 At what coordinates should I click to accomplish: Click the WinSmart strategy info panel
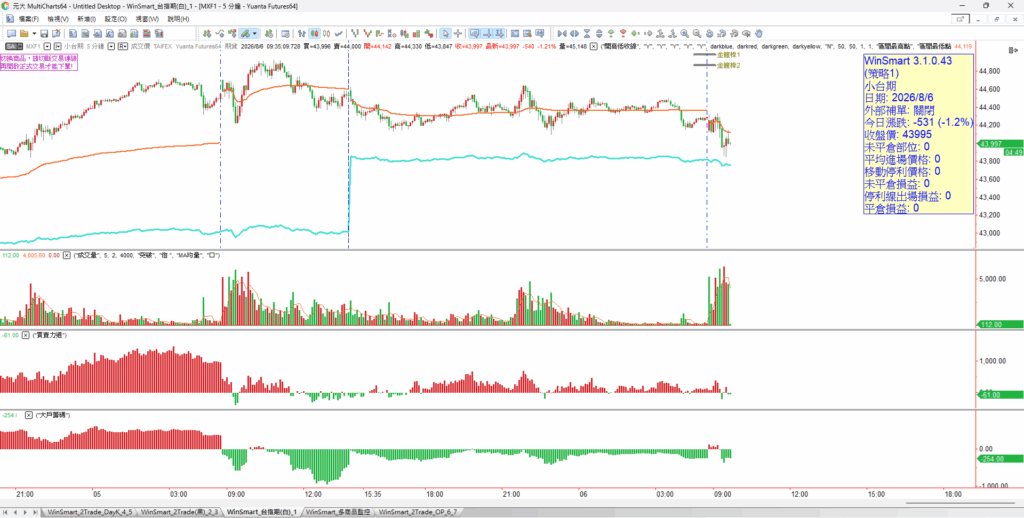point(918,135)
